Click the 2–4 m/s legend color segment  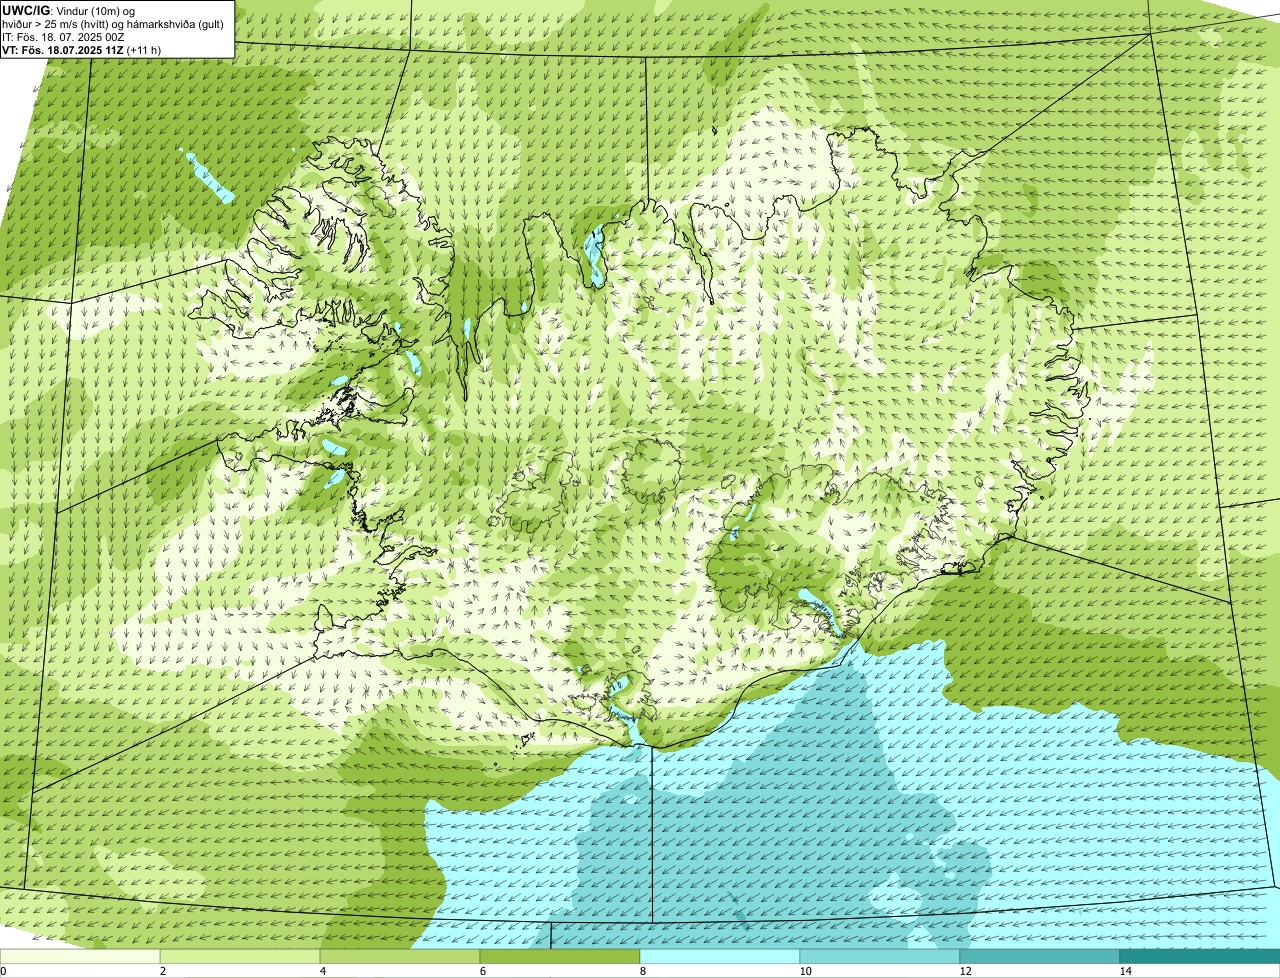240,956
